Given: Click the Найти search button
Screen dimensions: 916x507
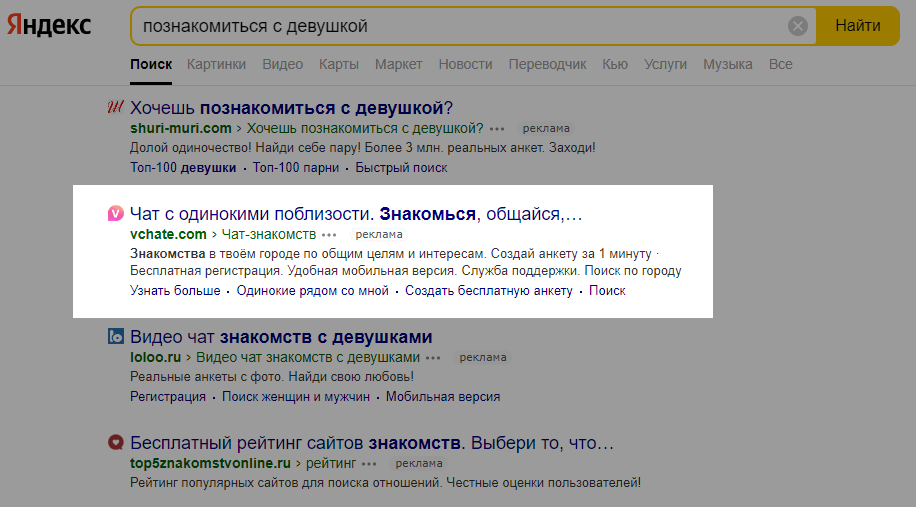Looking at the screenshot, I should [x=858, y=26].
